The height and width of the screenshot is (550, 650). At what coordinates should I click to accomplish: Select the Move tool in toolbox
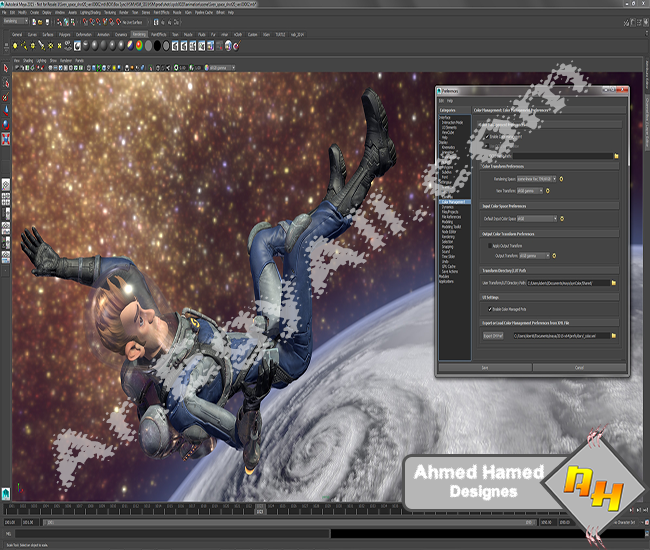[x=6, y=111]
